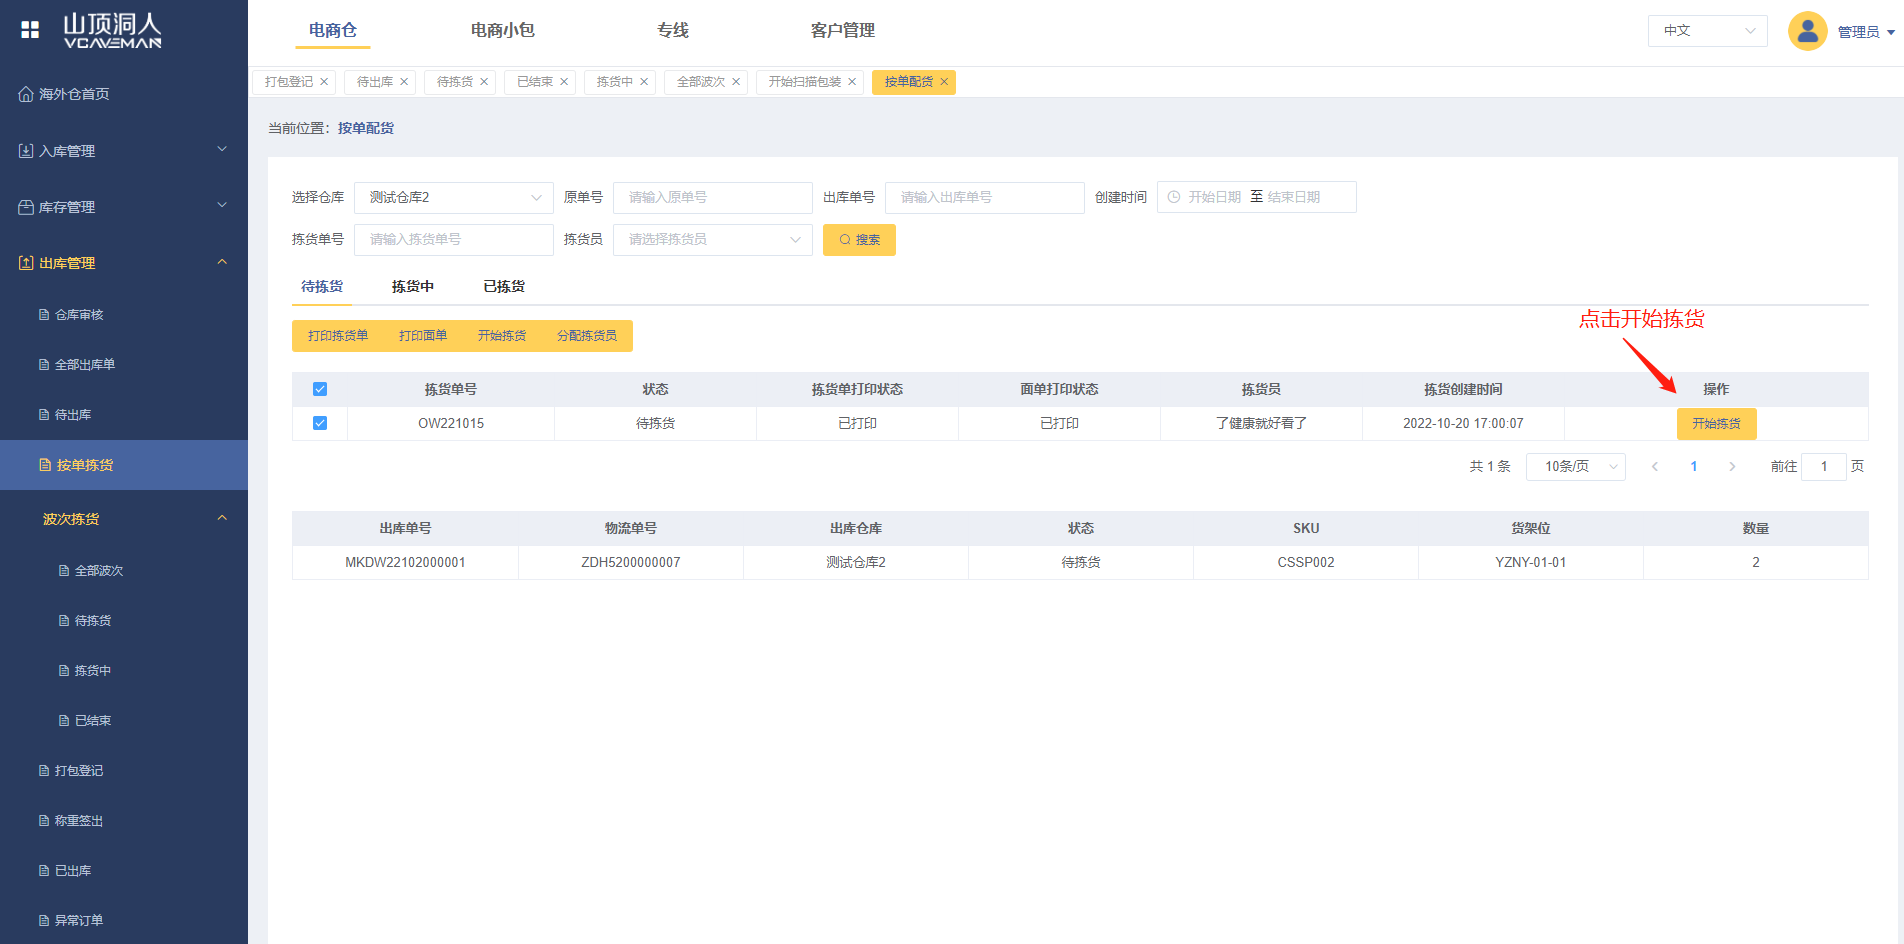Click next page arrow in pagination

click(x=1732, y=467)
